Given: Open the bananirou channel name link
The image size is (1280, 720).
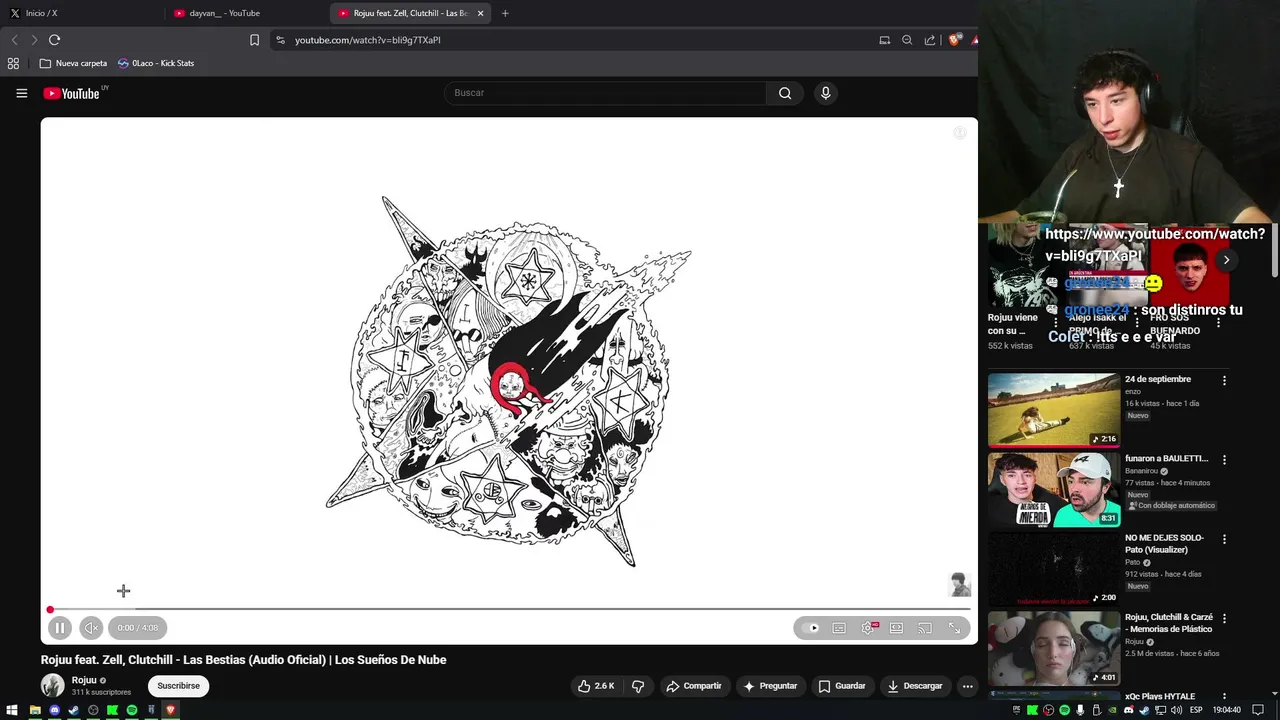Looking at the screenshot, I should click(x=1141, y=471).
